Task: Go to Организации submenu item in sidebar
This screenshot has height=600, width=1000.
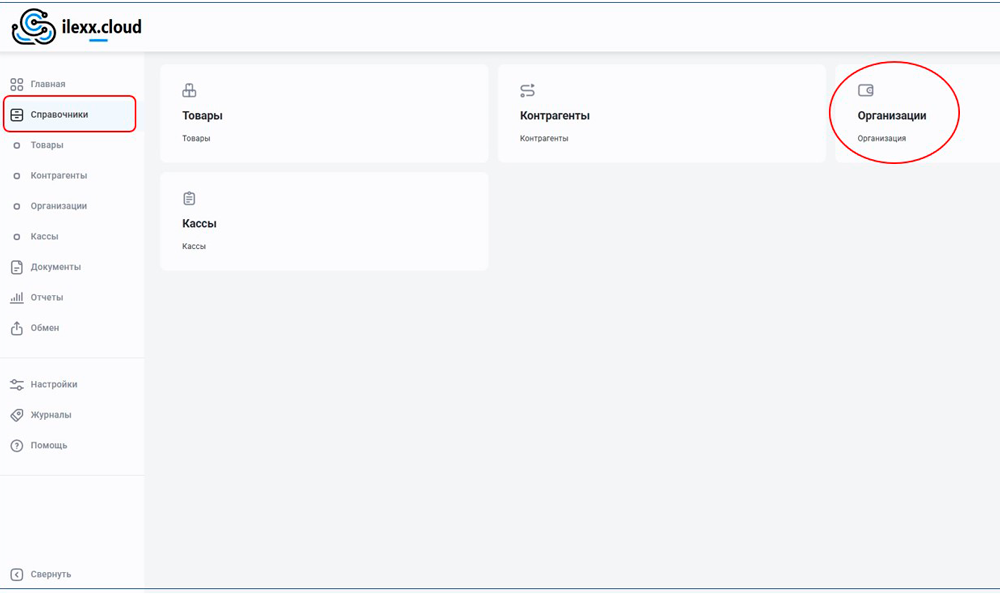Action: click(x=58, y=206)
